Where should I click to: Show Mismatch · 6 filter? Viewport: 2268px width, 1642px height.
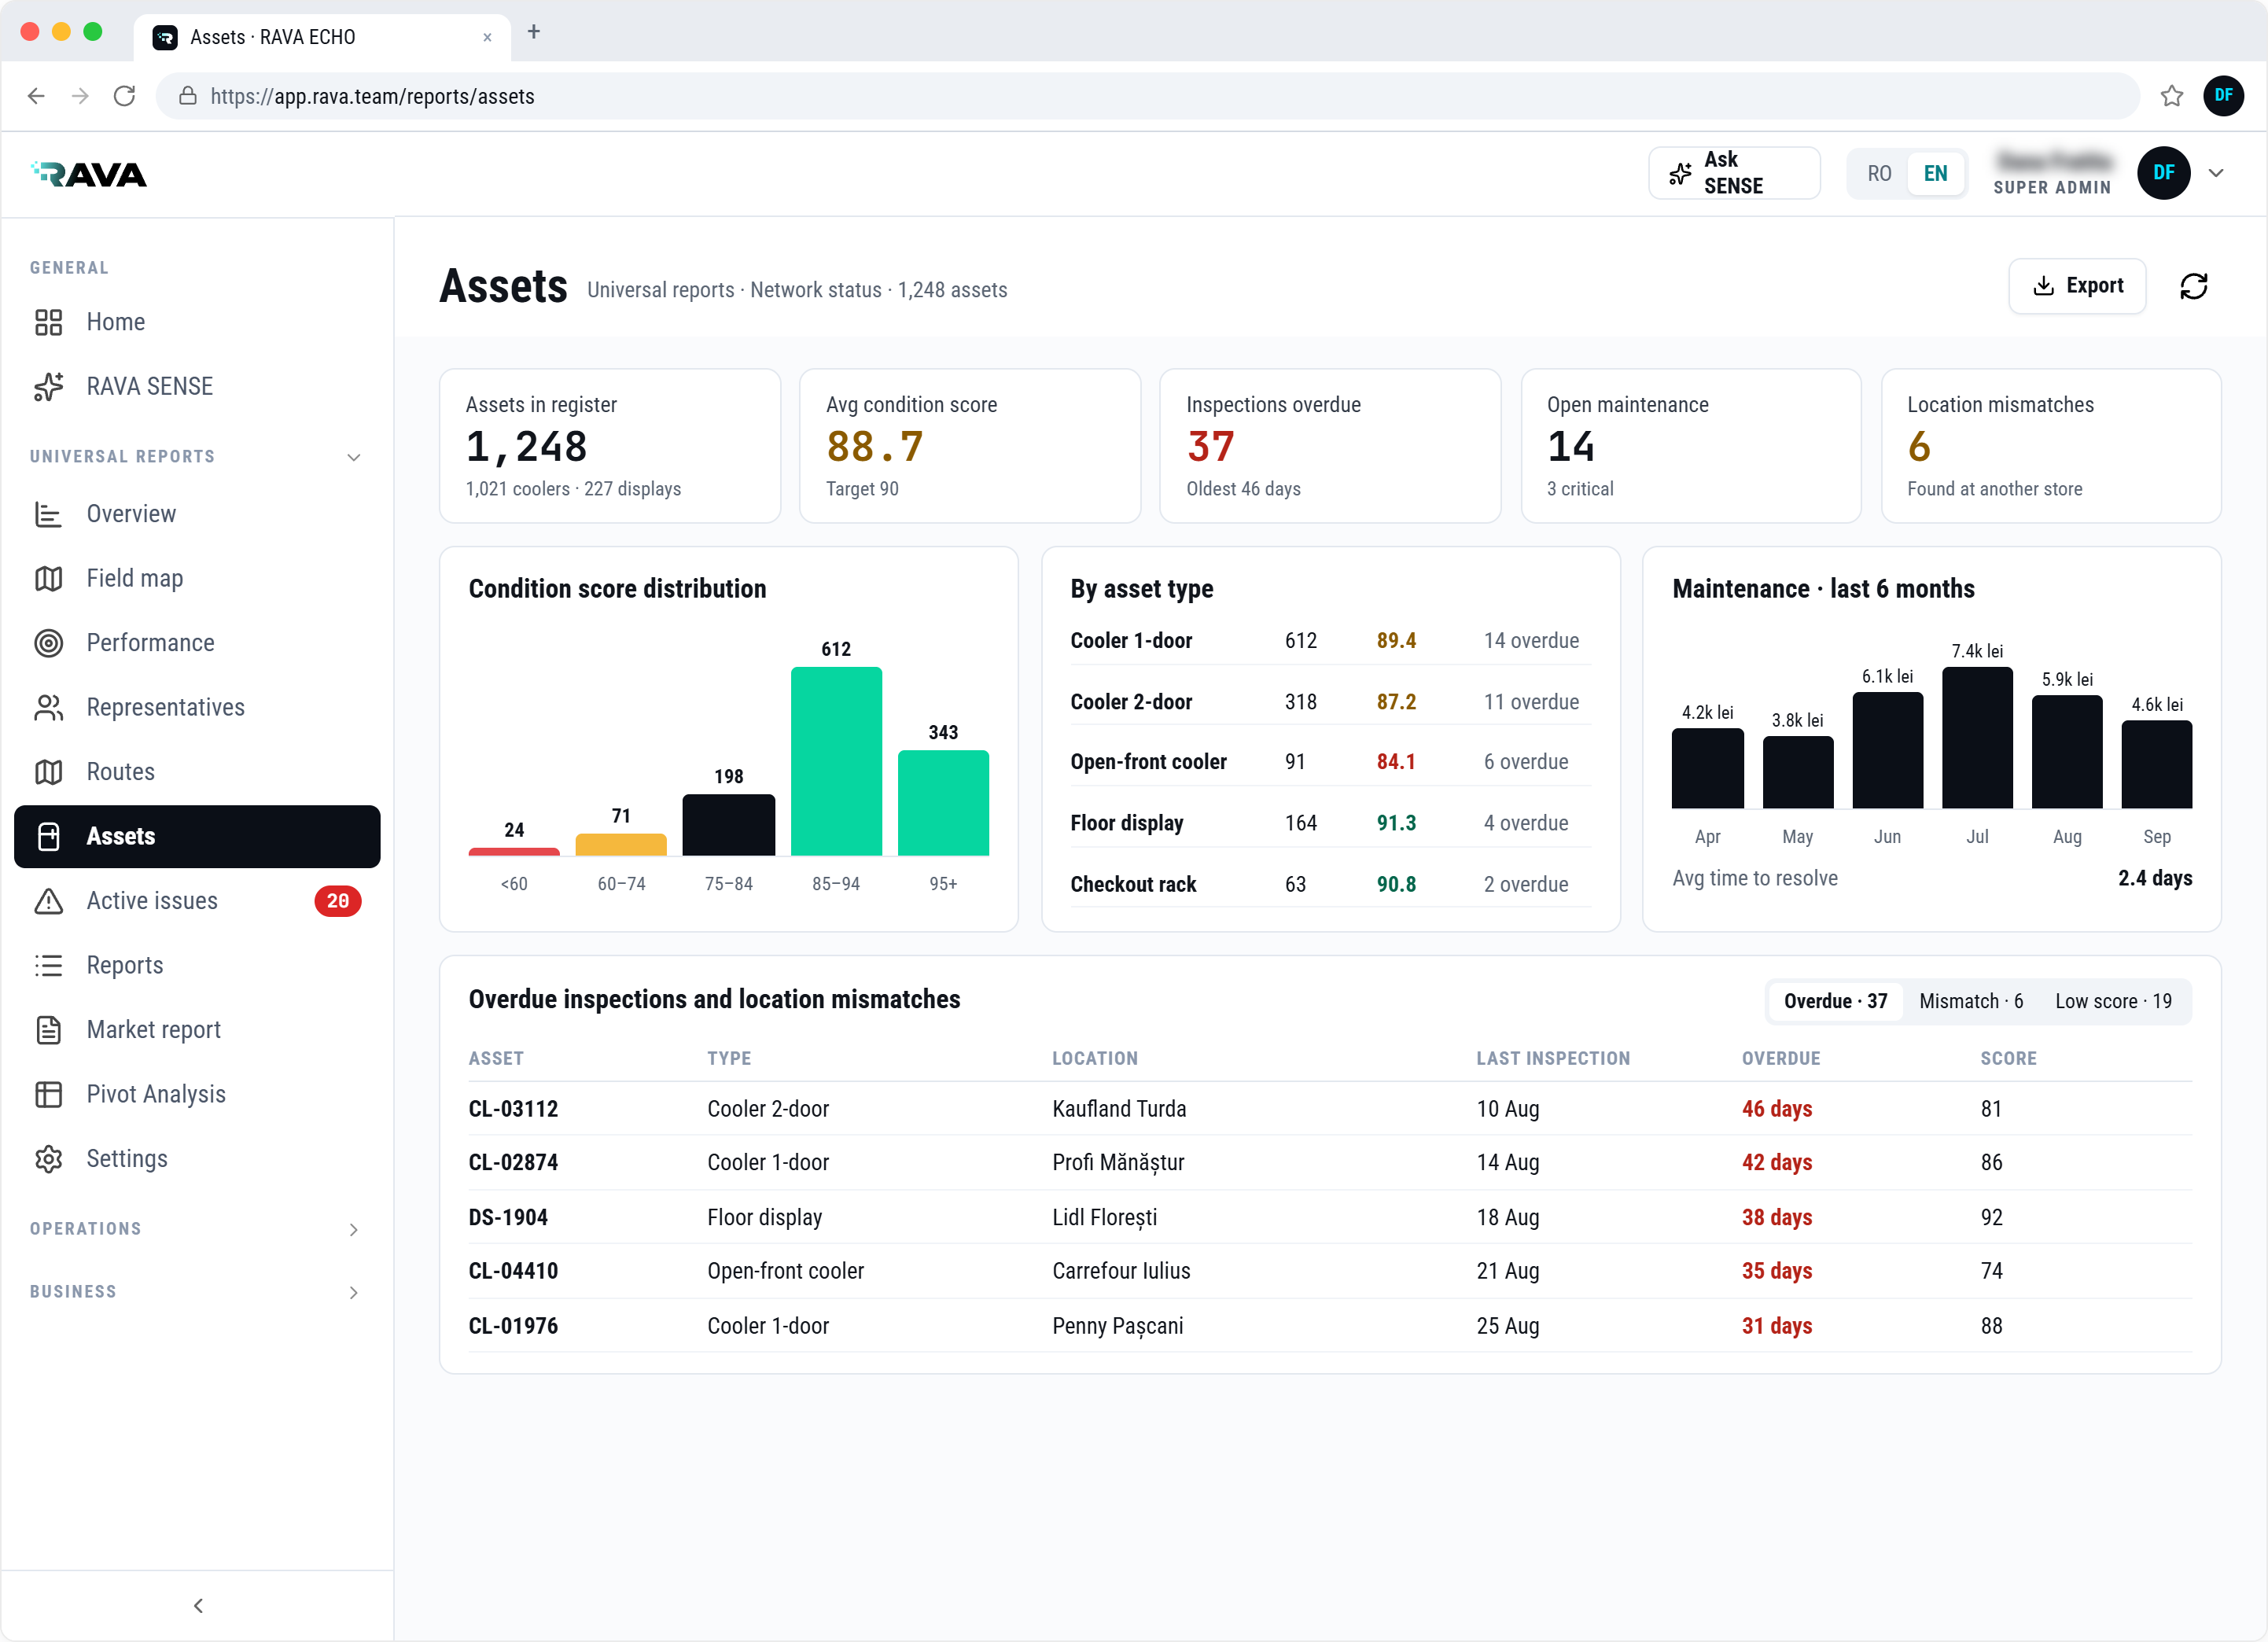tap(1970, 1001)
